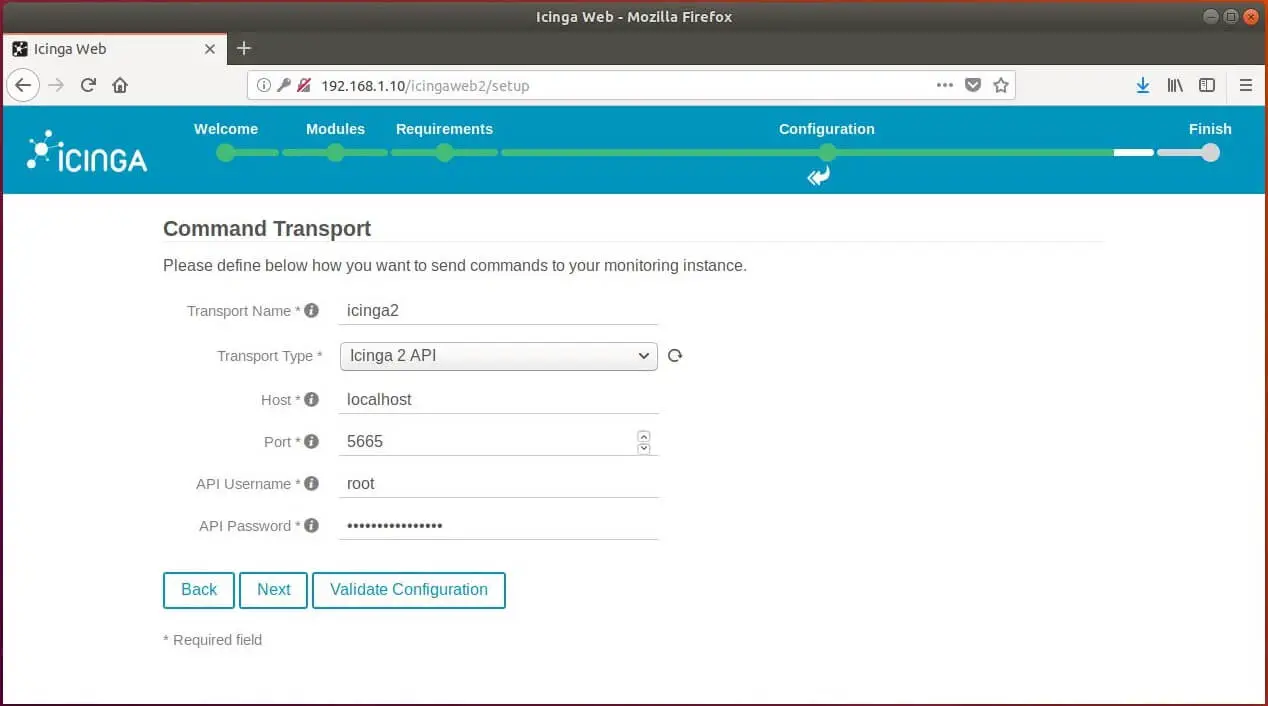
Task: Click the Welcome progress circle marker
Action: 226,153
